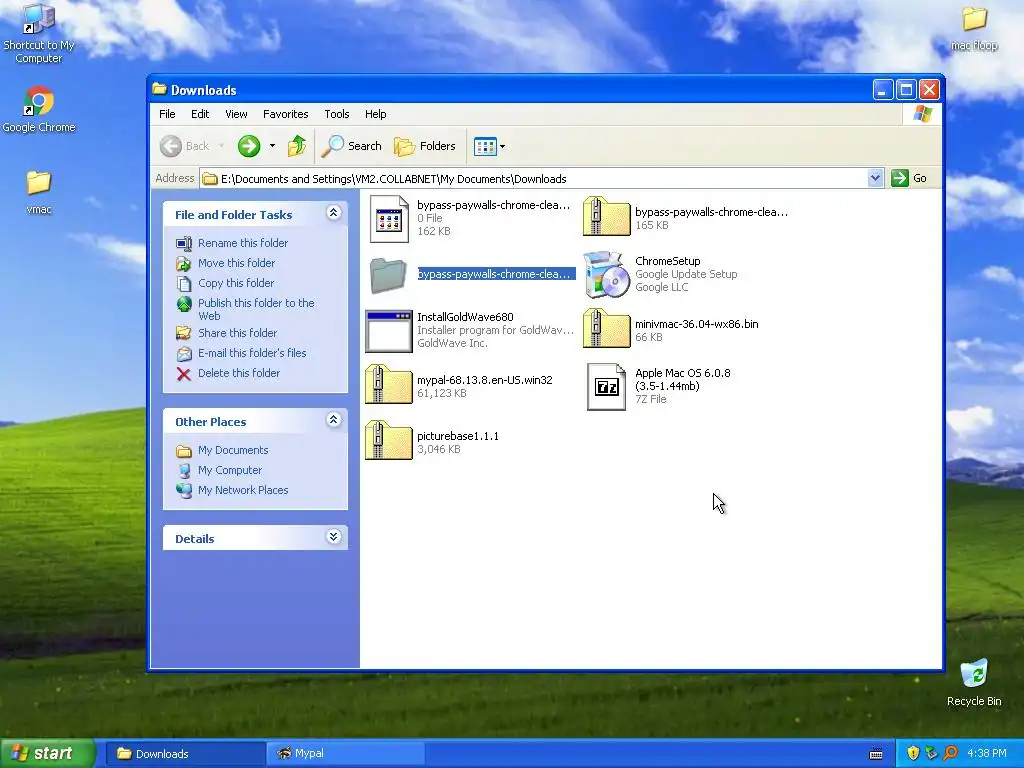Open the Views dropdown arrow
Screen dimensions: 1024x768
tap(502, 146)
